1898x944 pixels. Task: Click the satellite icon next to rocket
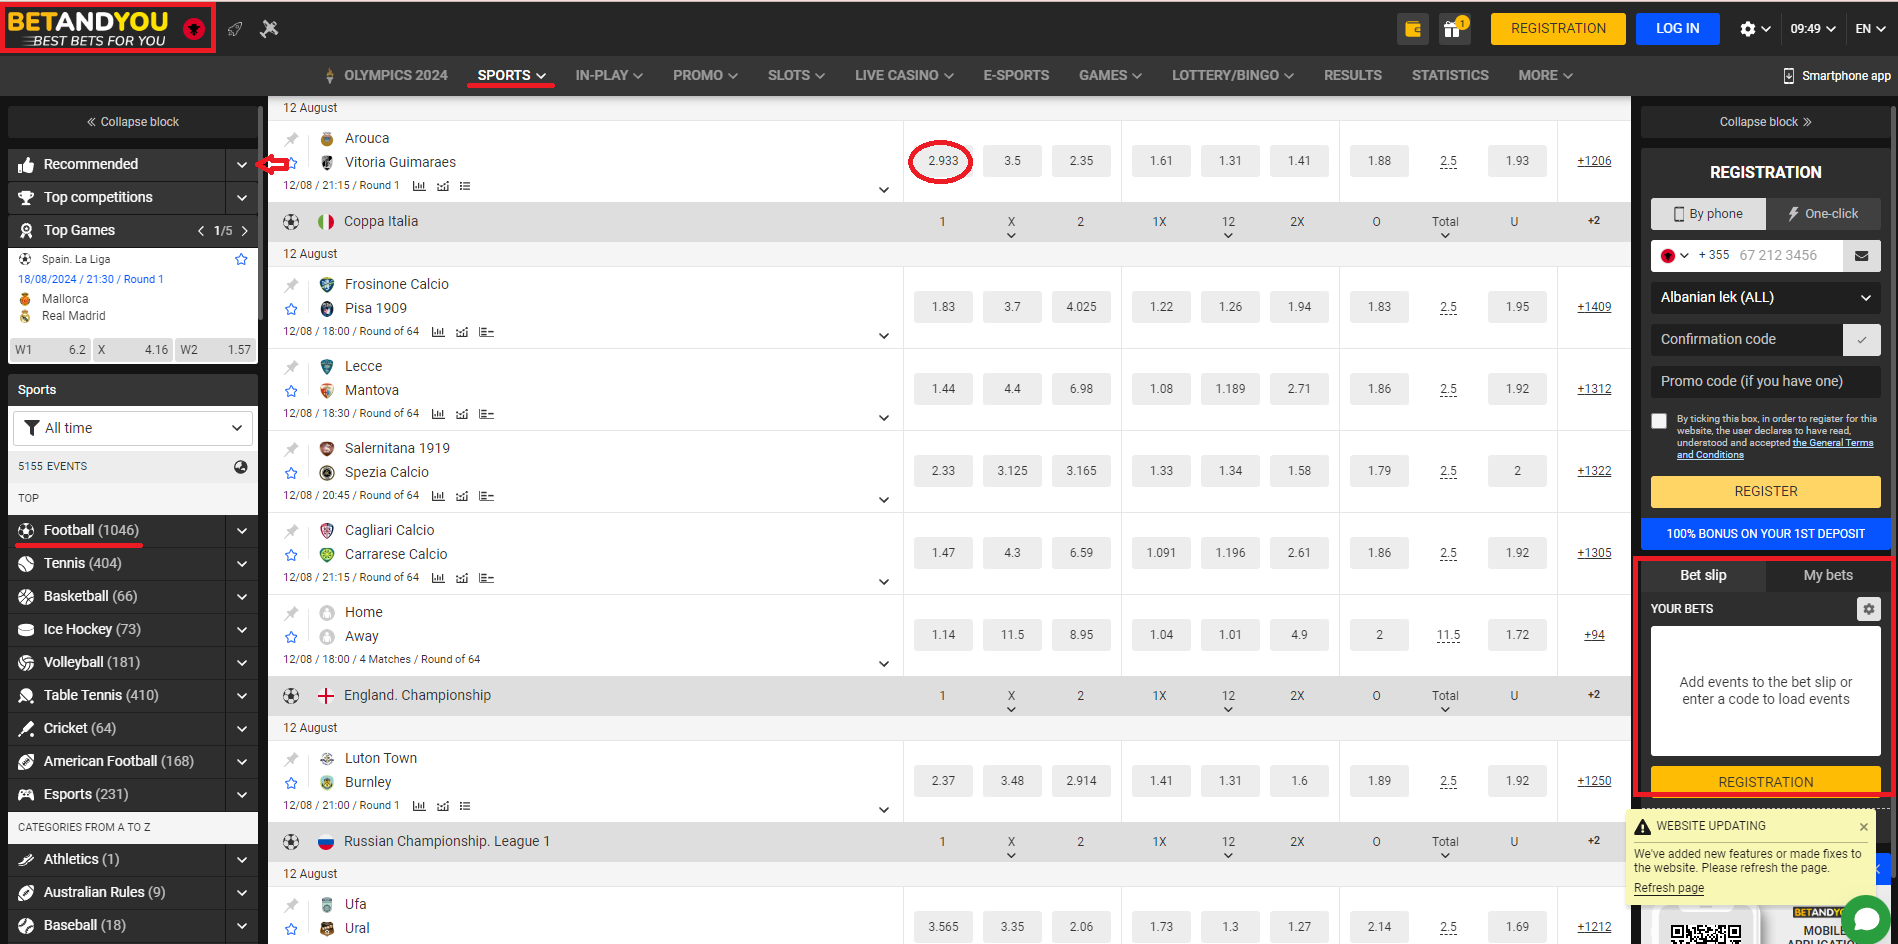click(x=269, y=29)
